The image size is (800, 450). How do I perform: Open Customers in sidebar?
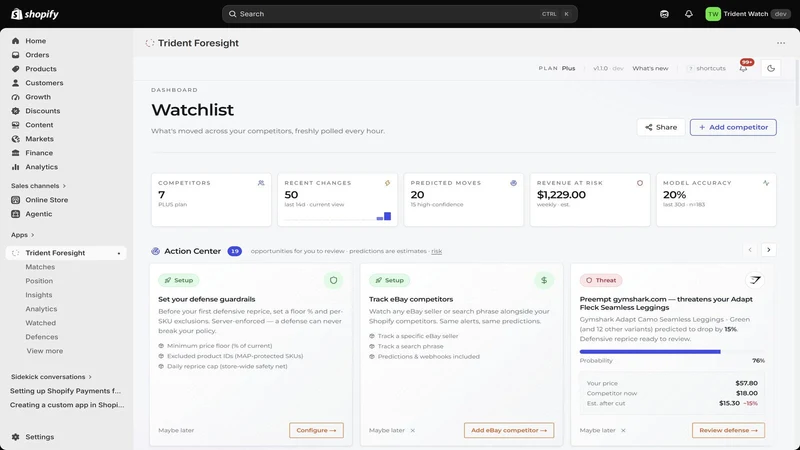(x=44, y=83)
